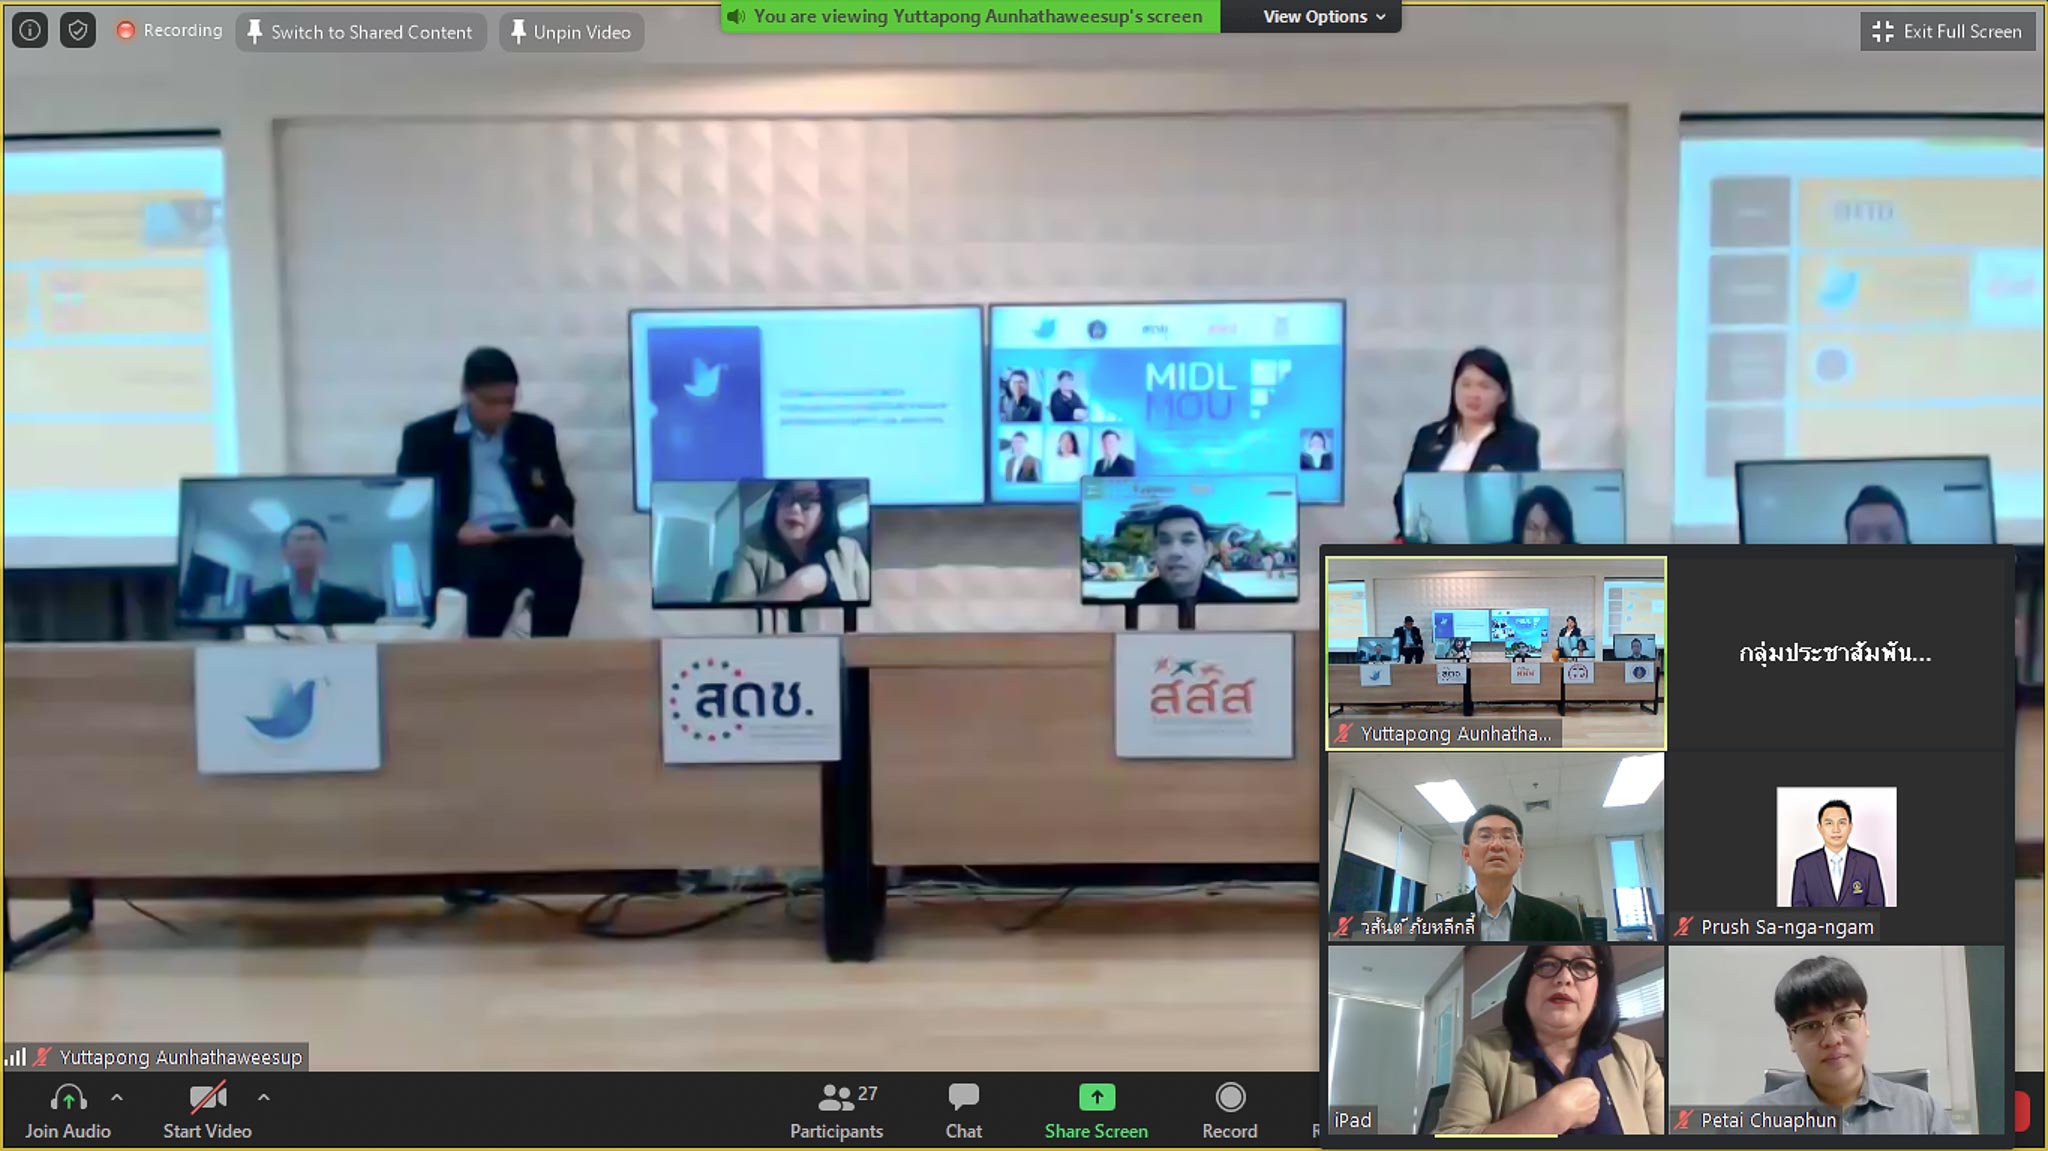Viewport: 2048px width, 1151px height.
Task: Click the Record icon
Action: tap(1229, 1098)
